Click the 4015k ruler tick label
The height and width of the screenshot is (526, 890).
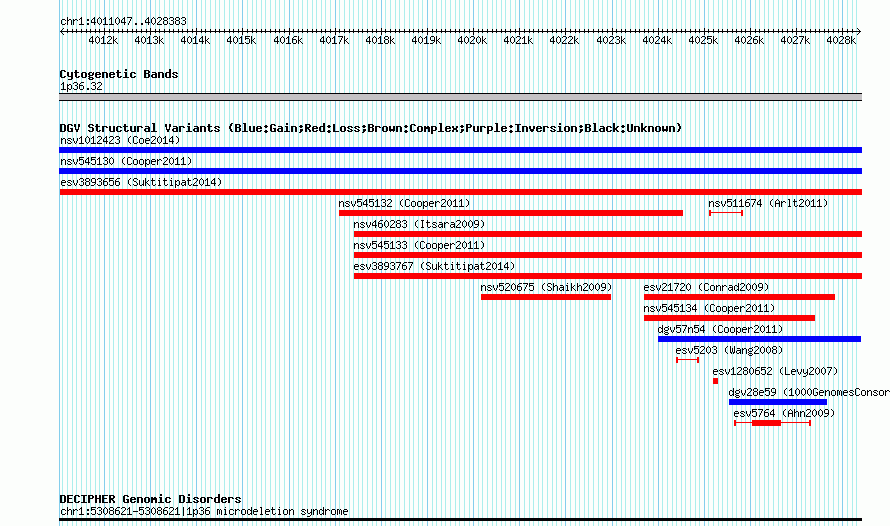[x=241, y=40]
